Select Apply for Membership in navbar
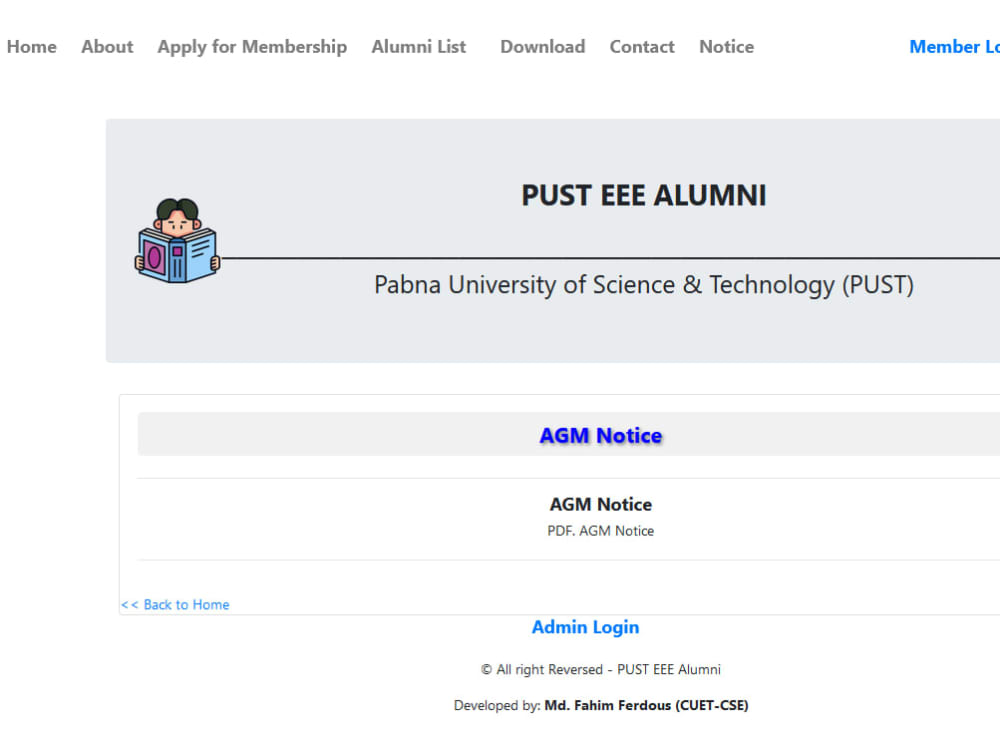 click(x=253, y=47)
